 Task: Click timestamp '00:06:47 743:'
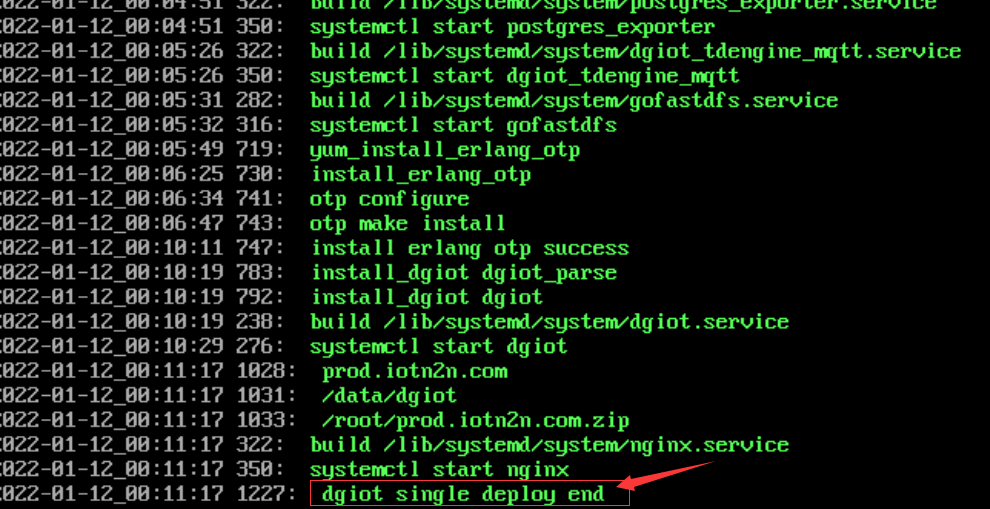click(205, 224)
